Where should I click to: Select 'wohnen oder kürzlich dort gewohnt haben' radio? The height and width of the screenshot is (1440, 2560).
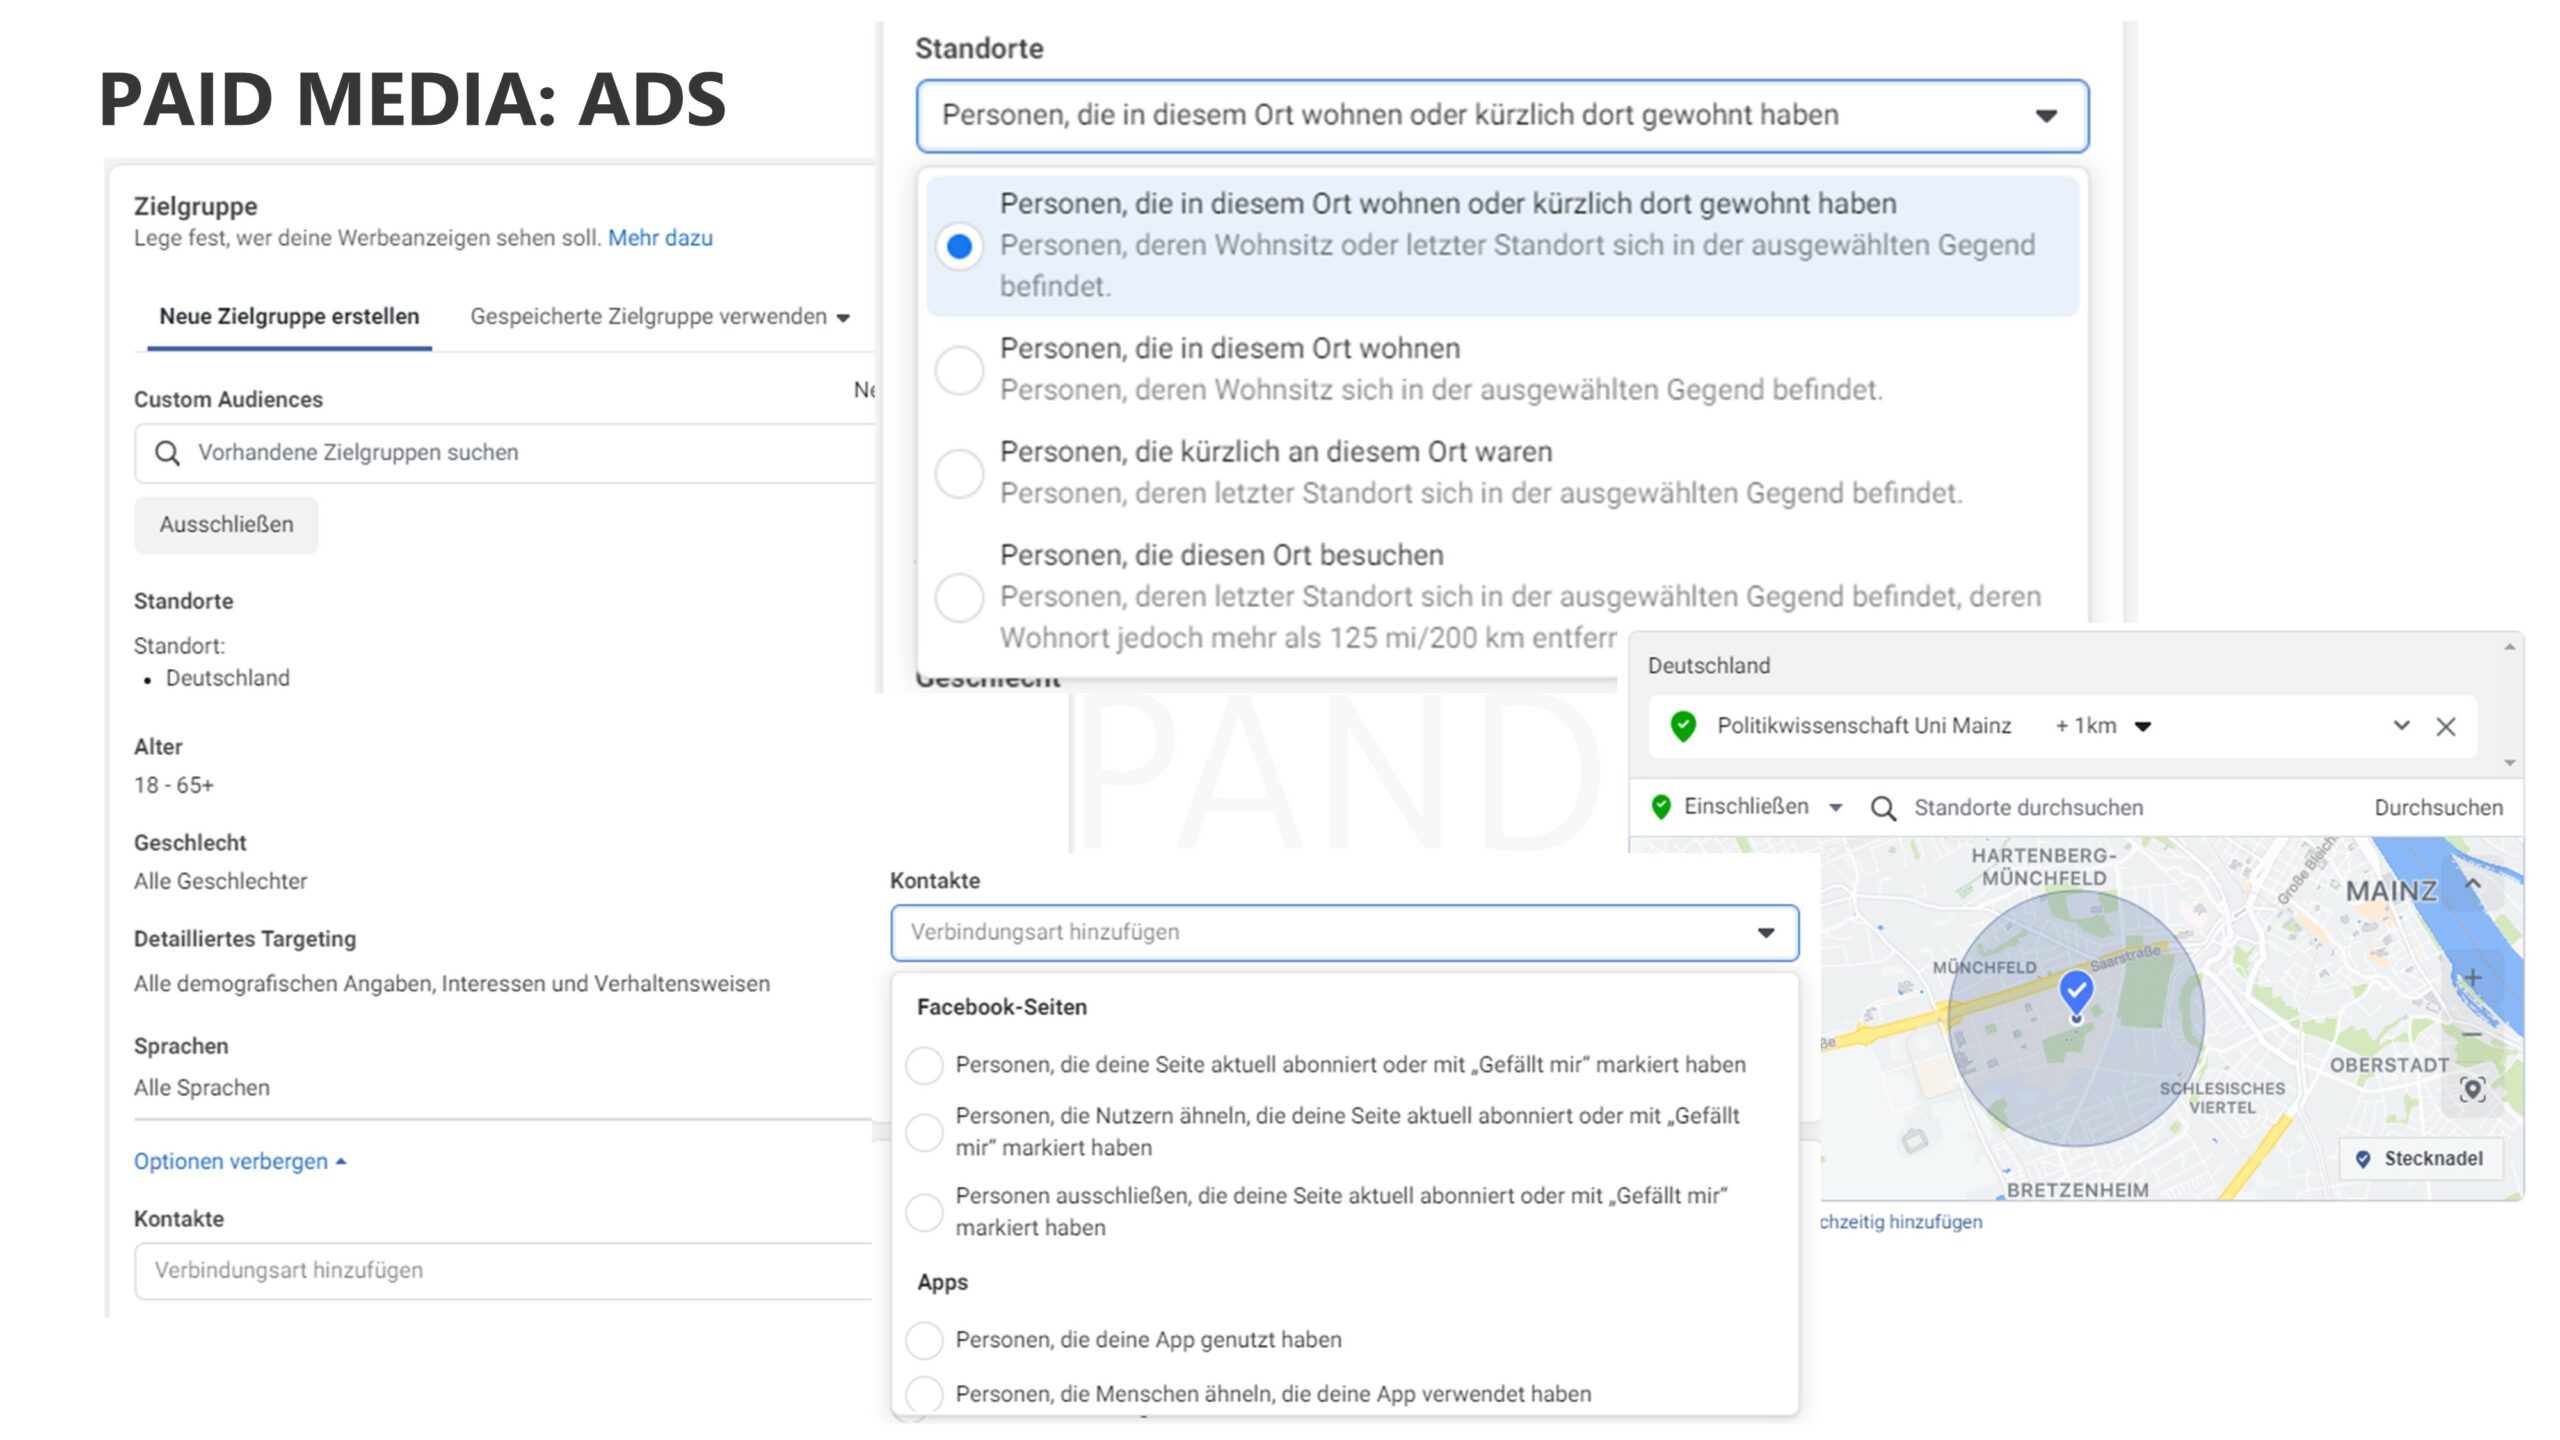pyautogui.click(x=959, y=246)
